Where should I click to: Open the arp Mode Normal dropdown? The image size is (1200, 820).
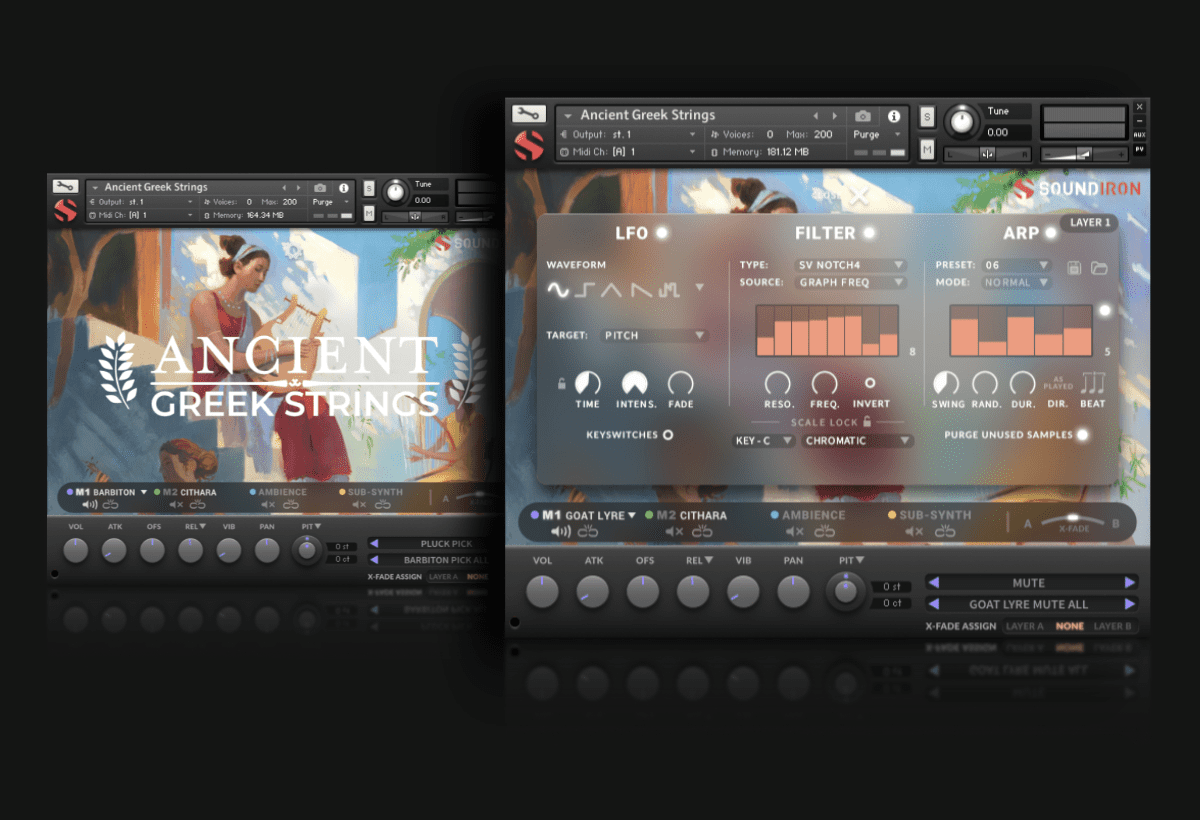1016,283
